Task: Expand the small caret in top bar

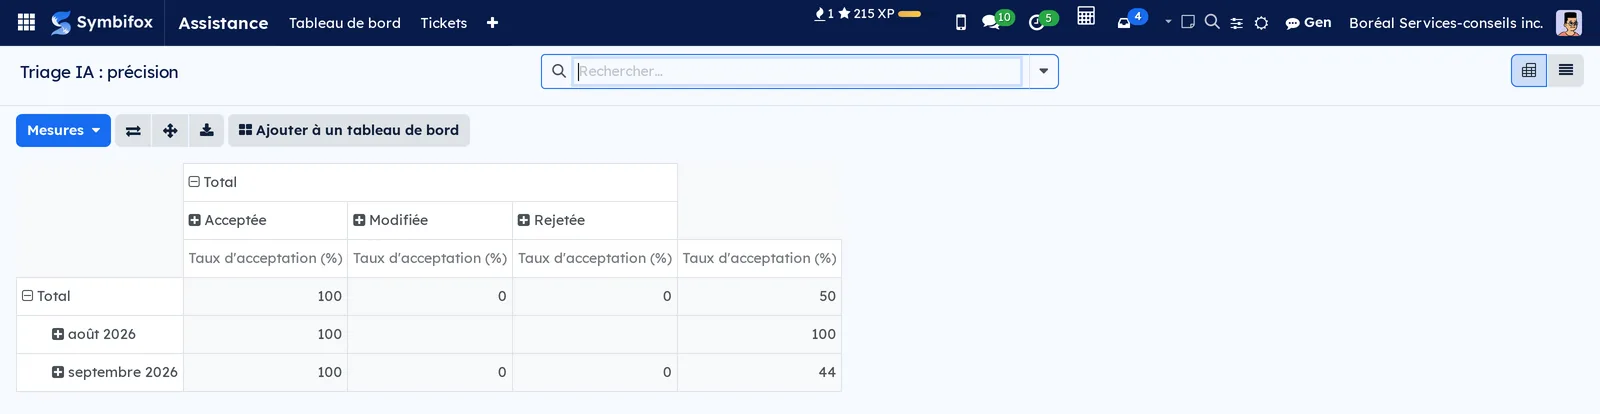Action: point(1168,21)
